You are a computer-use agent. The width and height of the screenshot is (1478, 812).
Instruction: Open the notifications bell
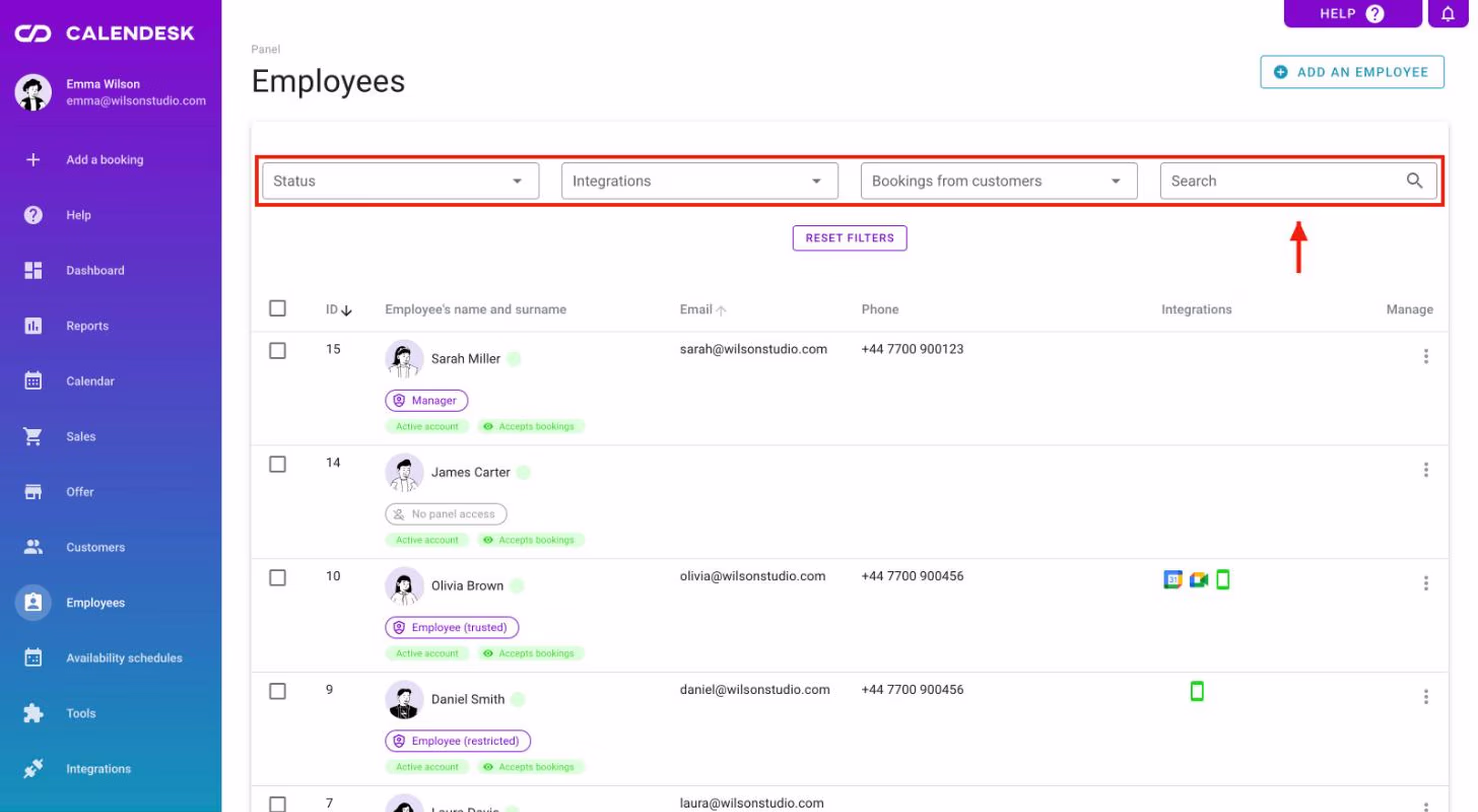pyautogui.click(x=1447, y=14)
